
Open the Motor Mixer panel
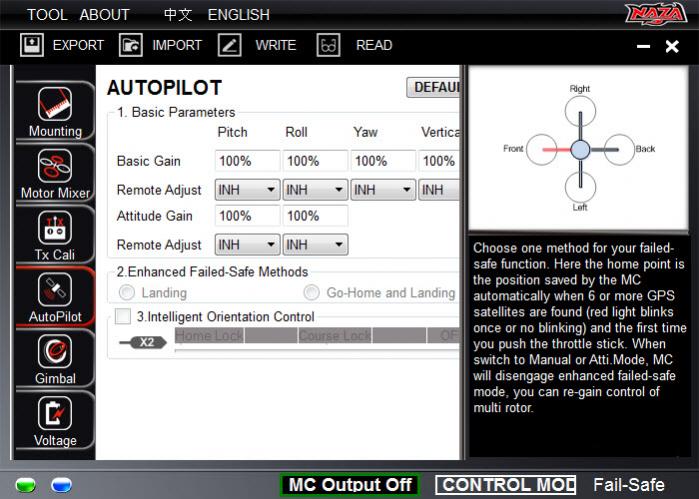[55, 172]
